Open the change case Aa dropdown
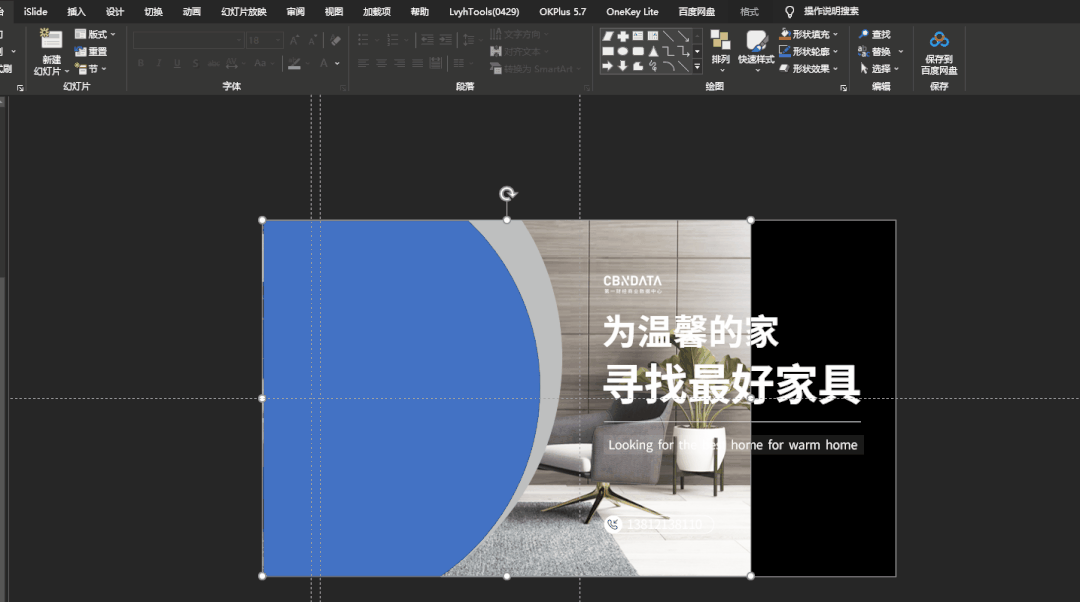 click(263, 63)
